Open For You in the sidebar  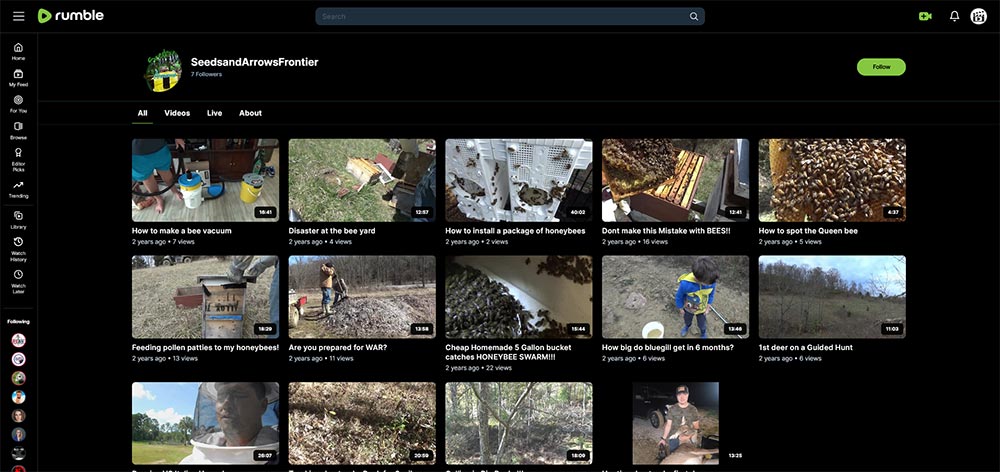click(18, 104)
